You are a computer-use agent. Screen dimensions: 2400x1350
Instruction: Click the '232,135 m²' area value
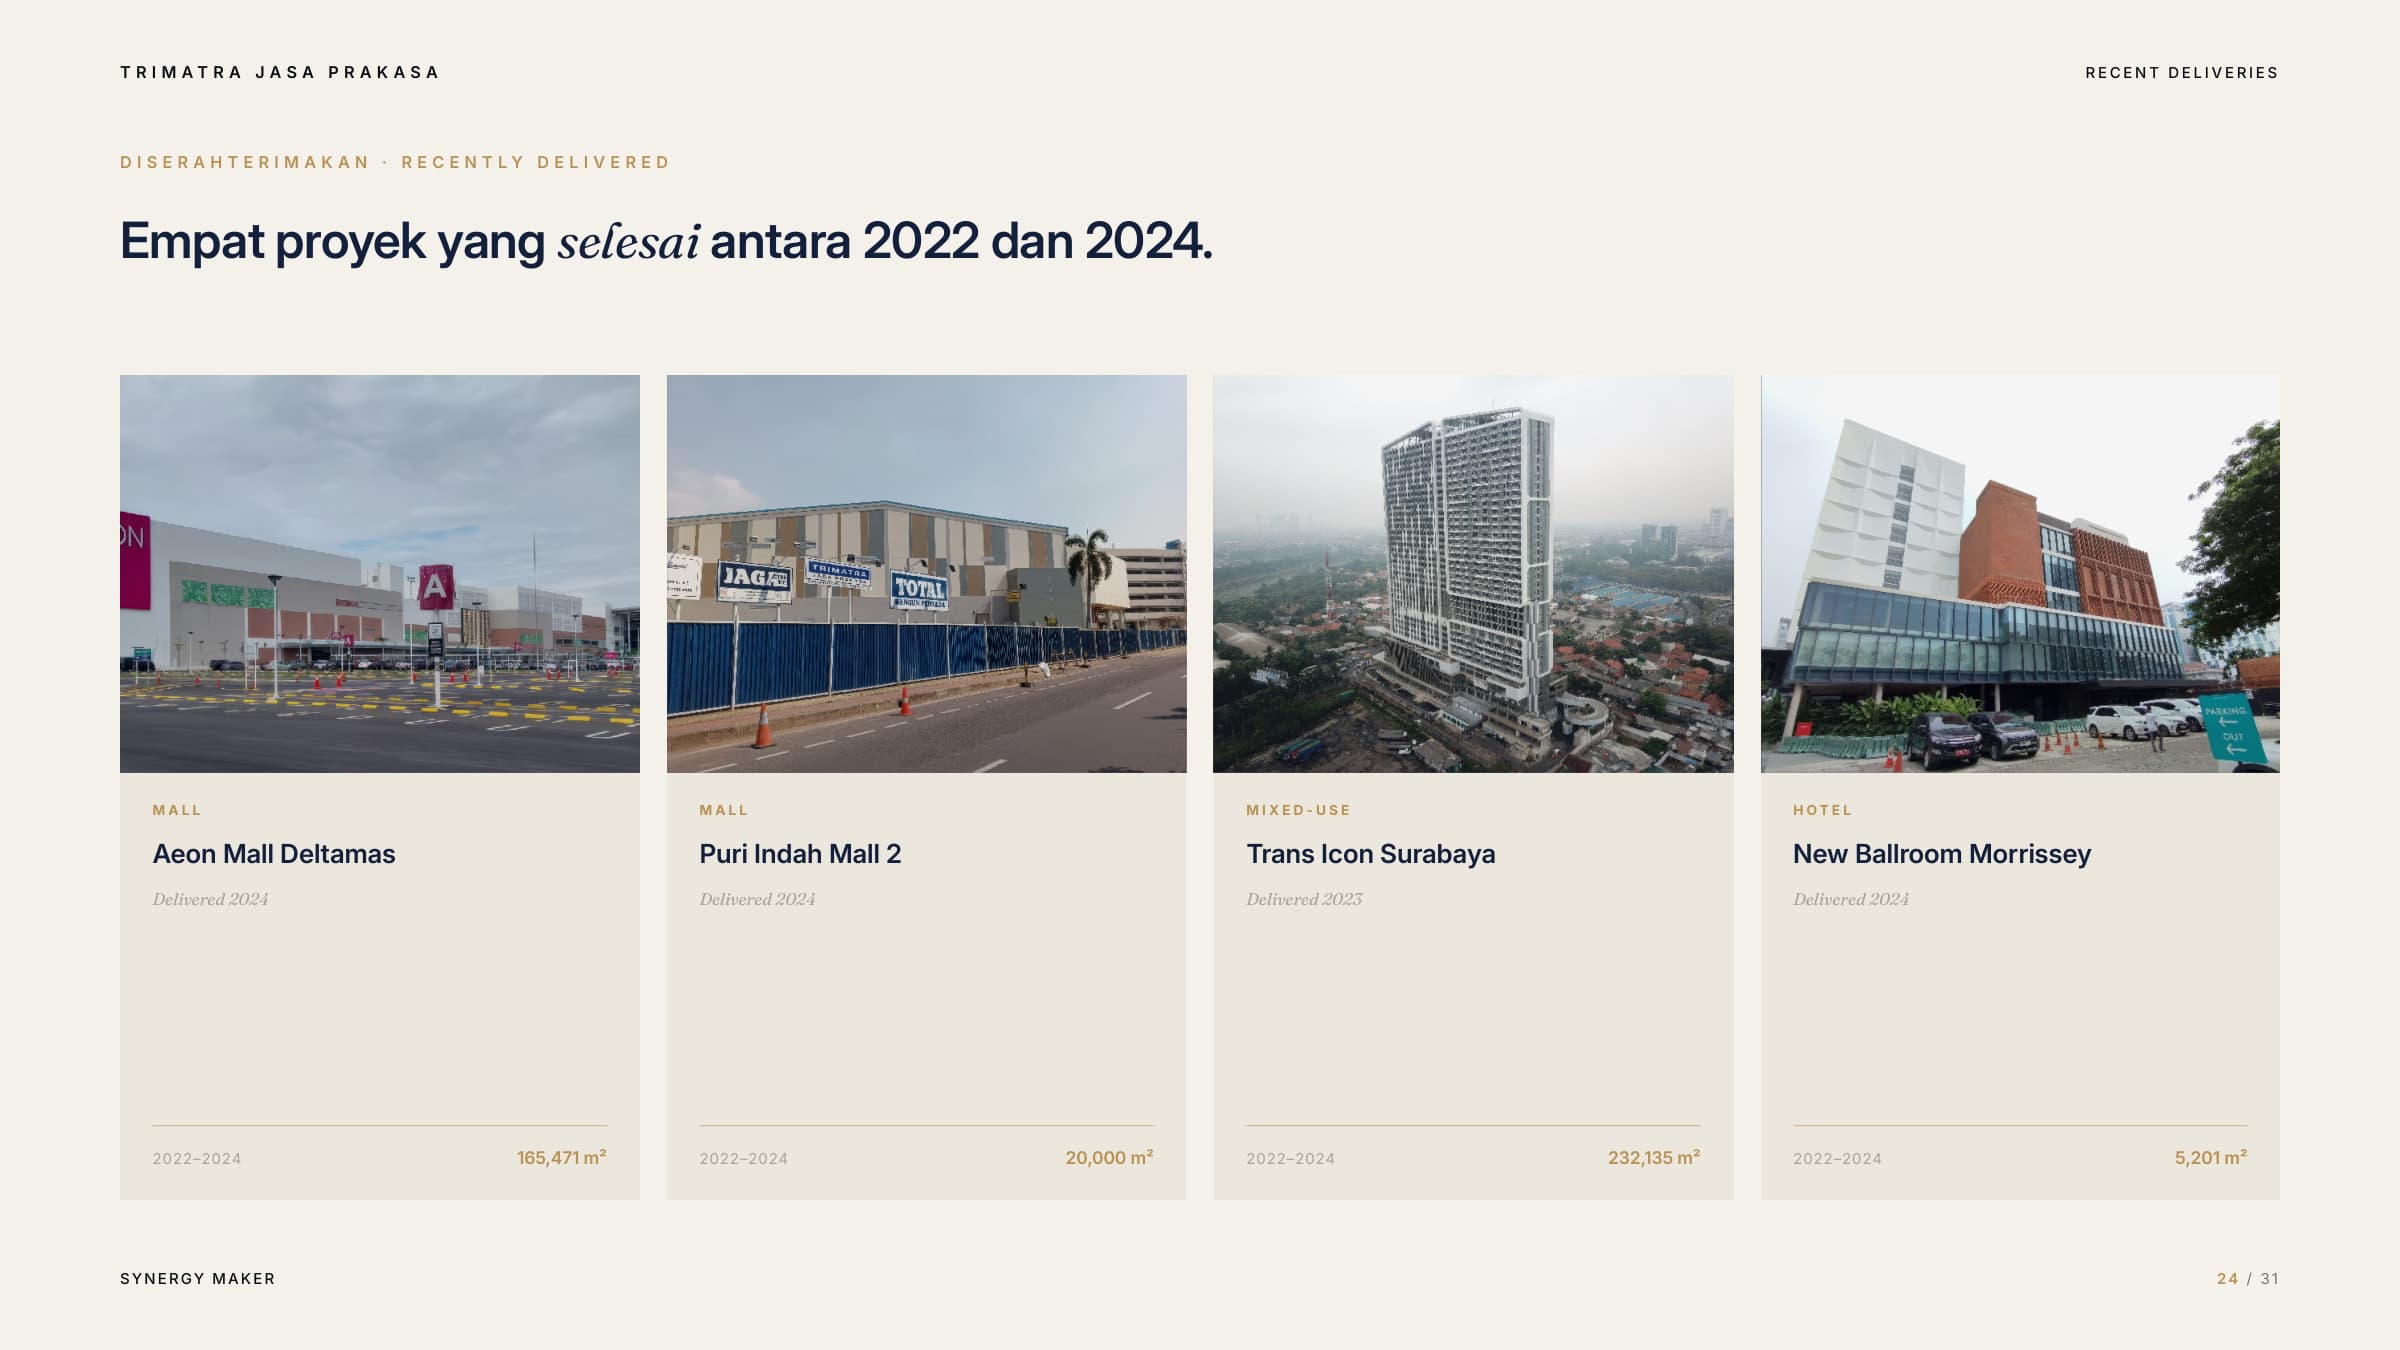(1654, 1158)
